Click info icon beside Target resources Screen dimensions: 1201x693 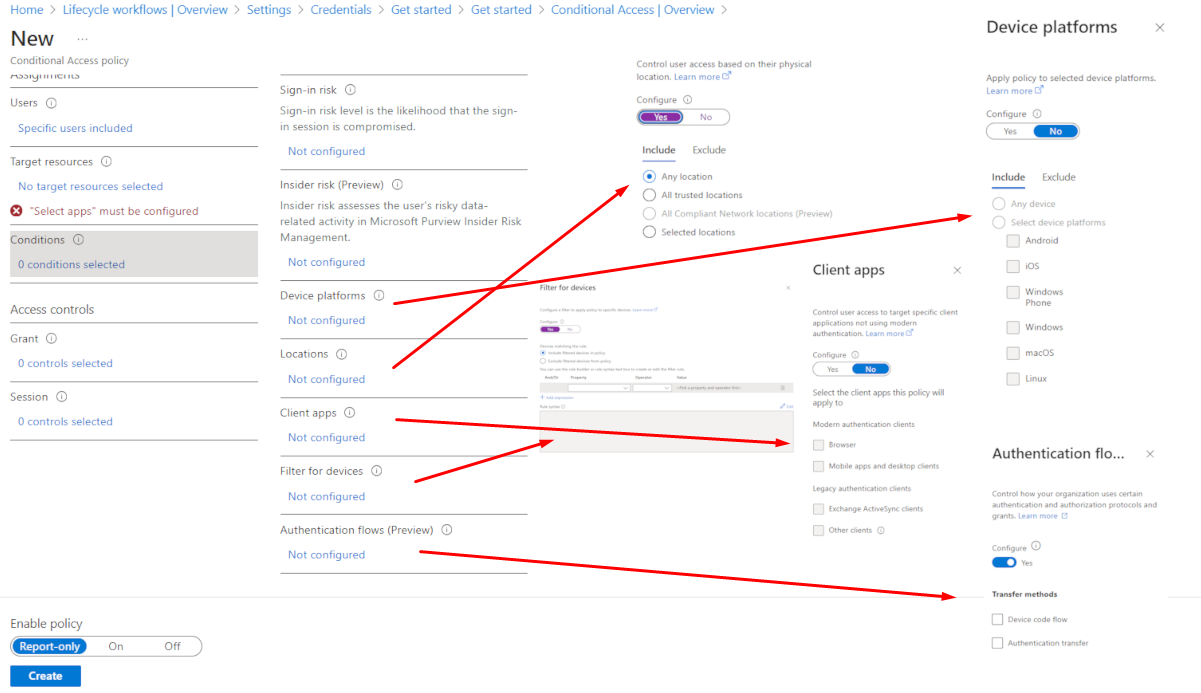106,162
